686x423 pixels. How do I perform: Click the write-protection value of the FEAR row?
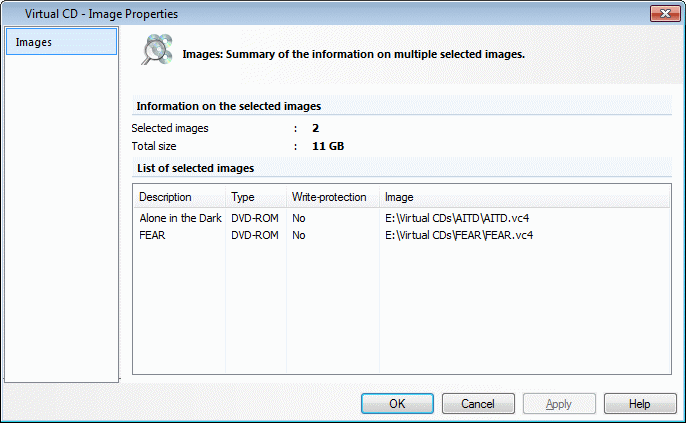pos(299,235)
